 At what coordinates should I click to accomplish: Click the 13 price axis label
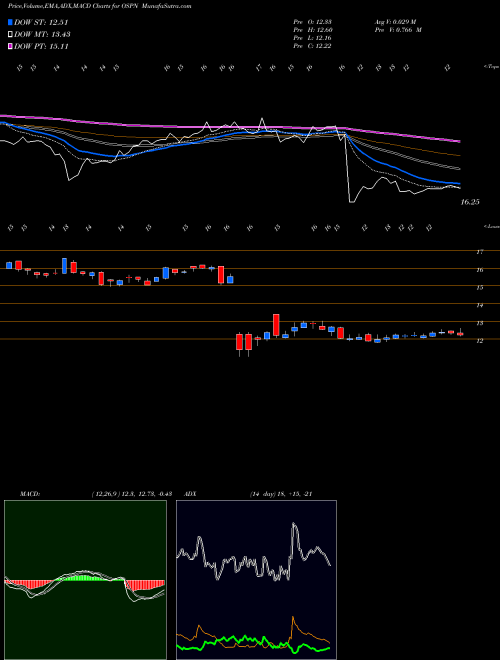(479, 323)
